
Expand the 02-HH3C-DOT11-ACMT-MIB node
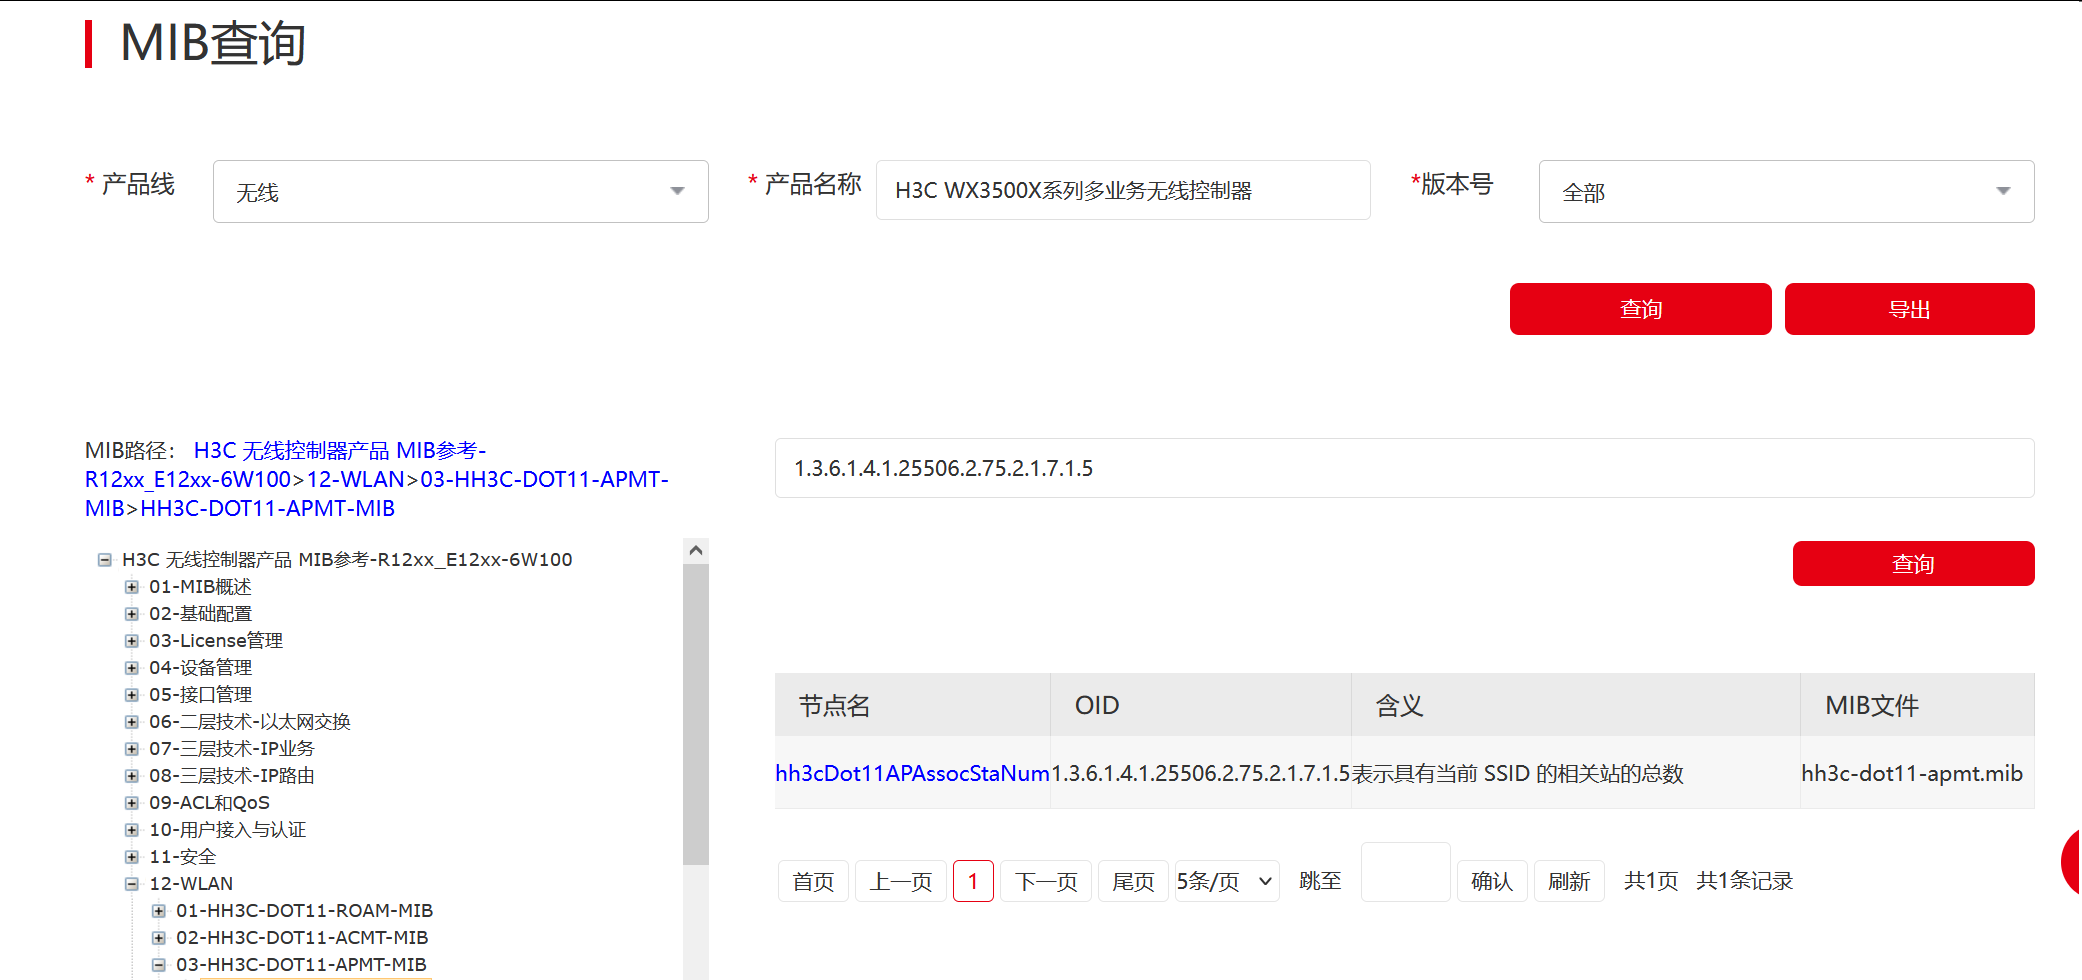[158, 938]
